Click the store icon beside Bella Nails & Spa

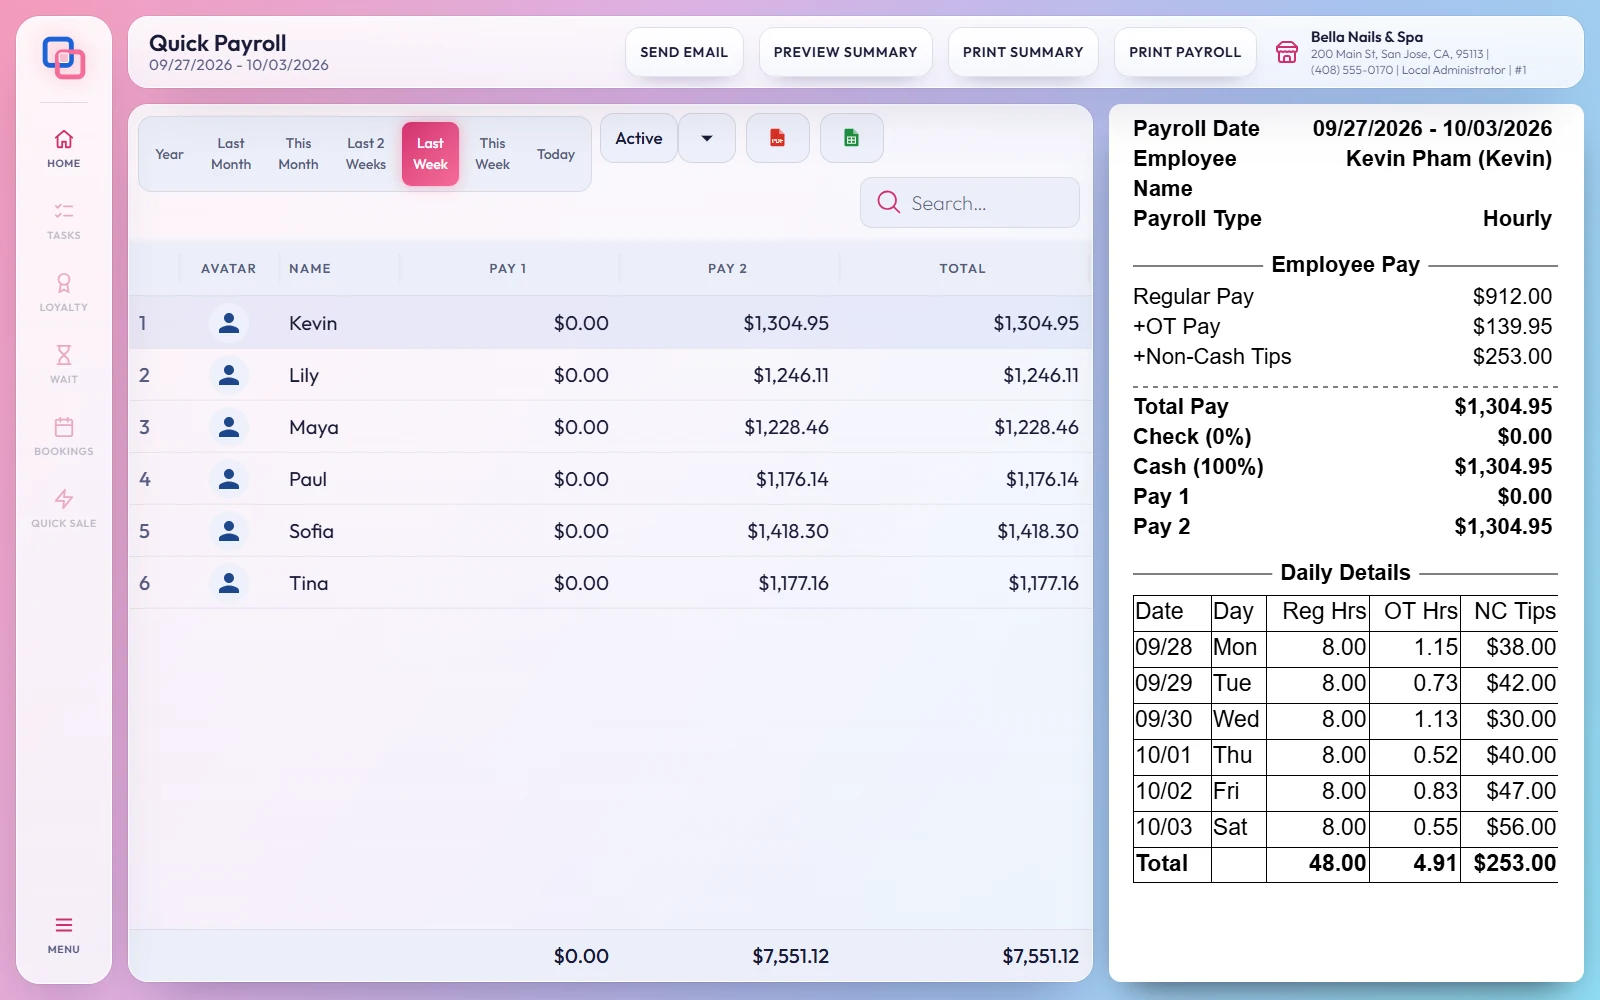pyautogui.click(x=1287, y=52)
